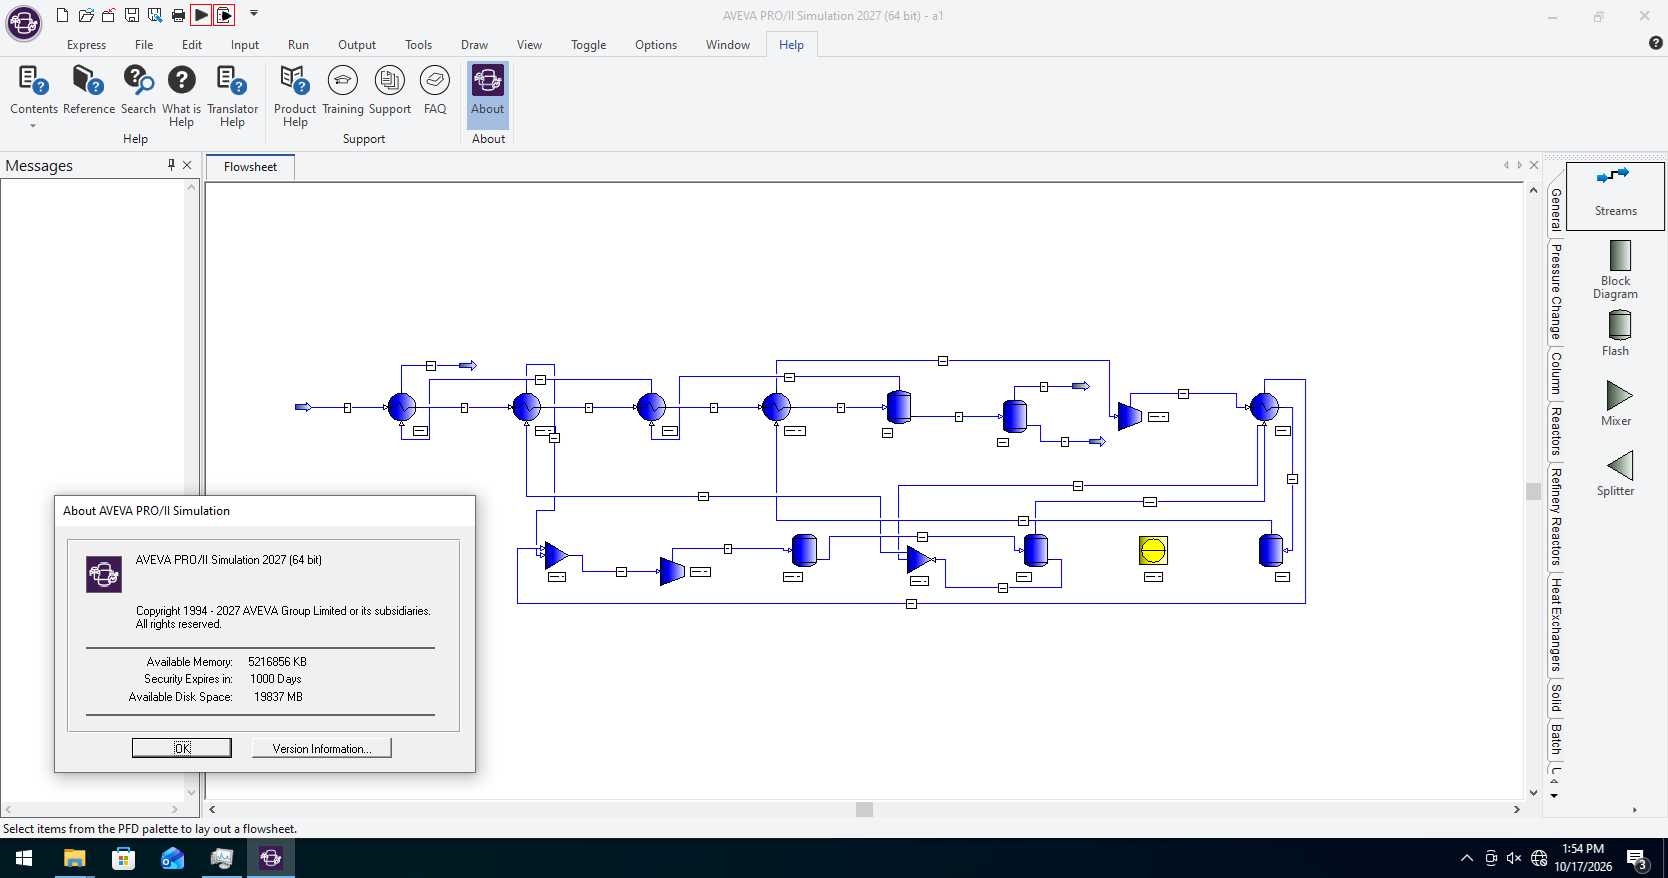This screenshot has width=1668, height=878.
Task: Expand the Contents dropdown arrow
Action: [x=33, y=126]
